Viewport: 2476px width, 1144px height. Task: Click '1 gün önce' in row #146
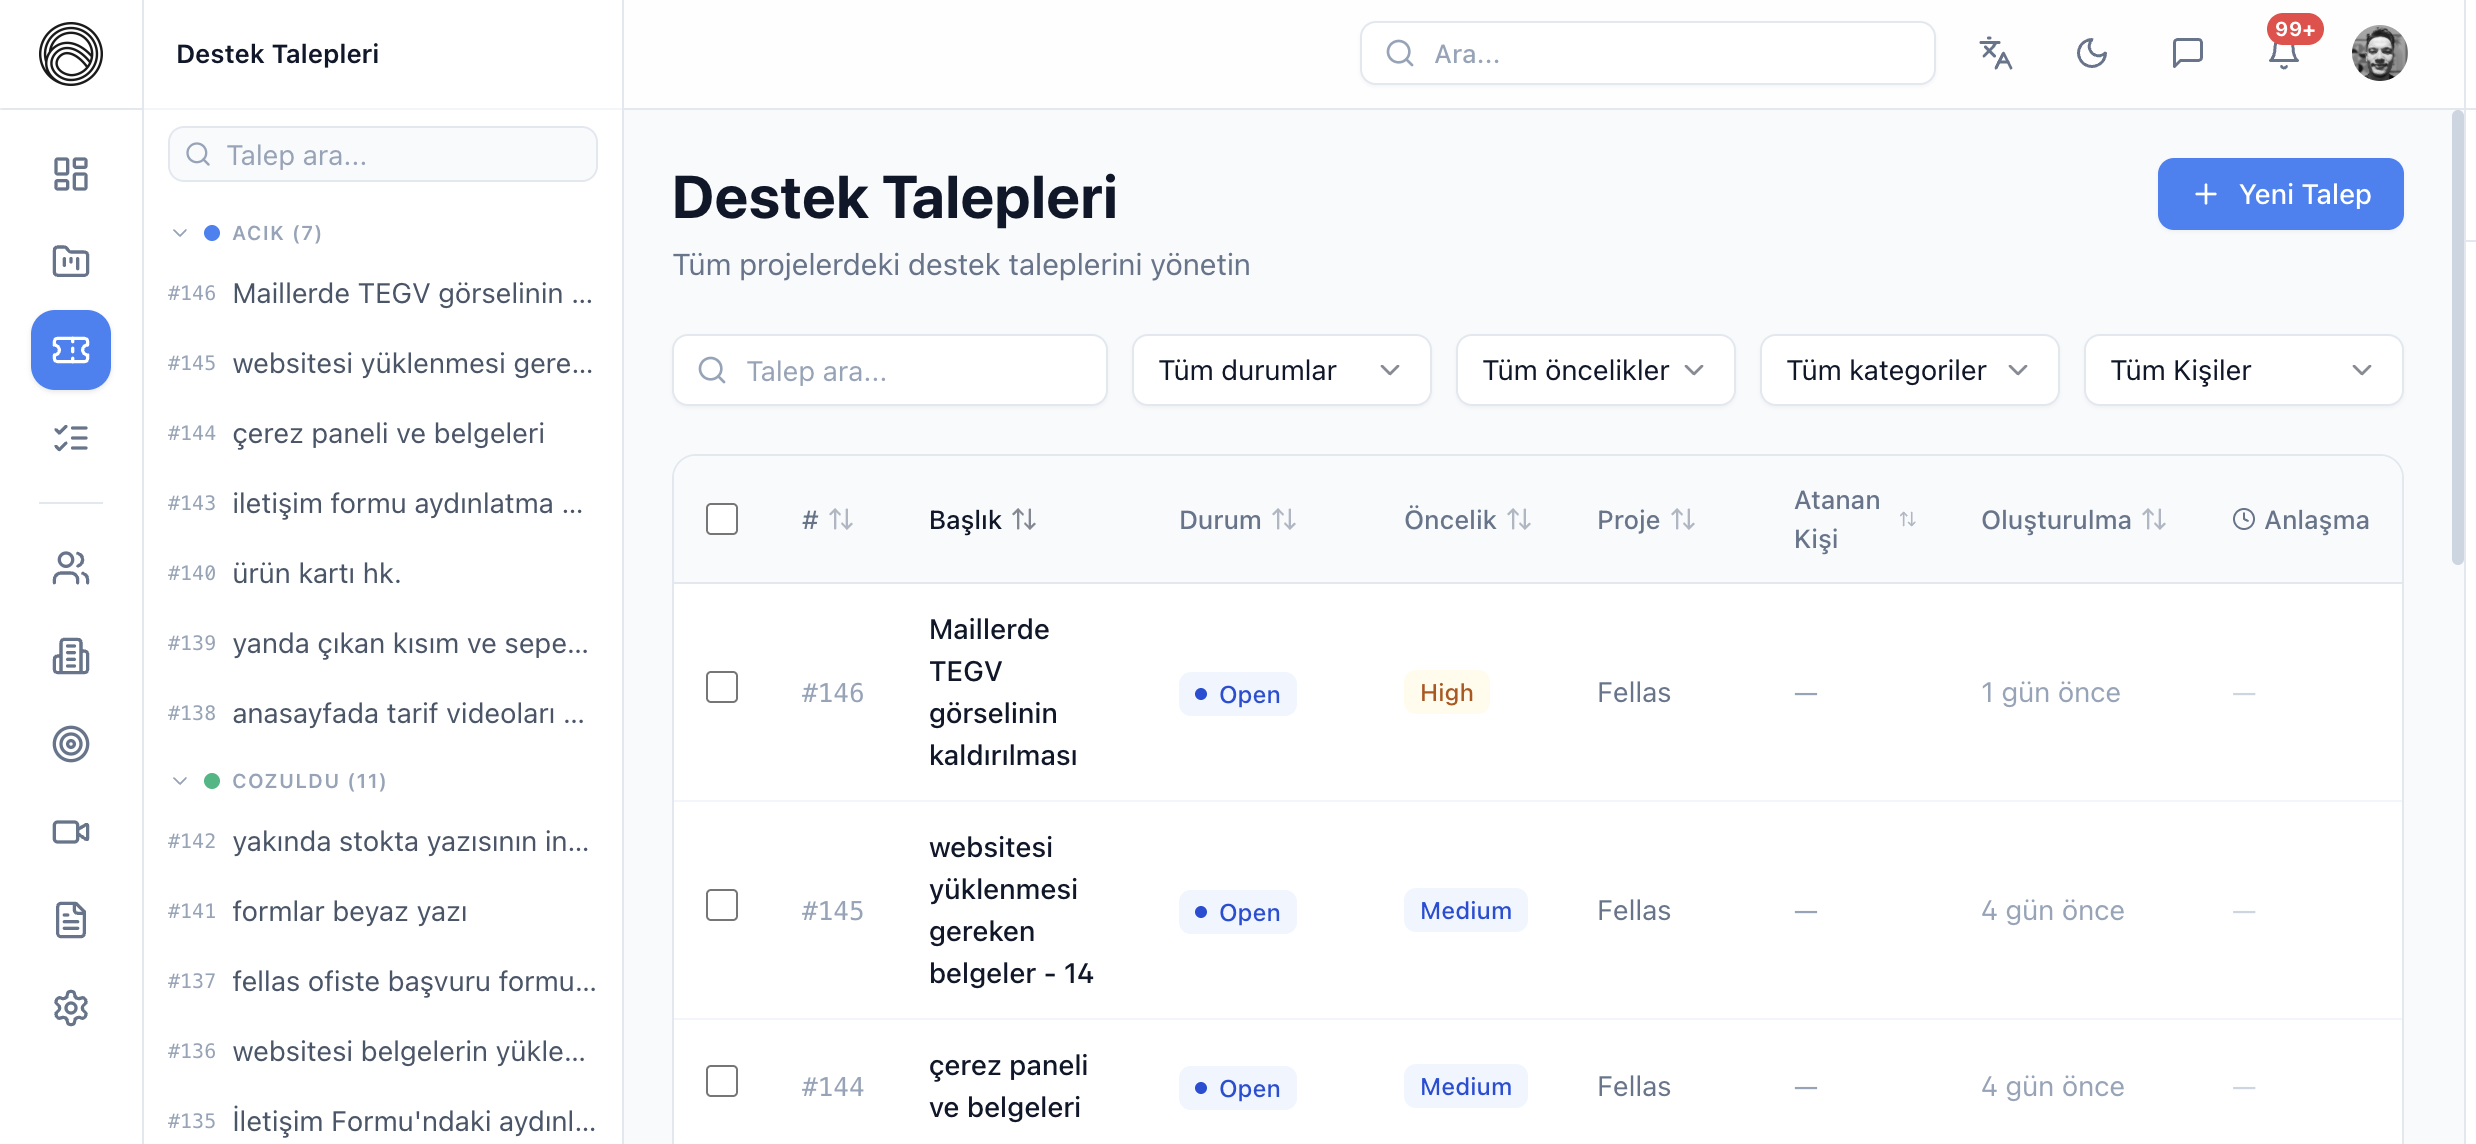pyautogui.click(x=2050, y=692)
